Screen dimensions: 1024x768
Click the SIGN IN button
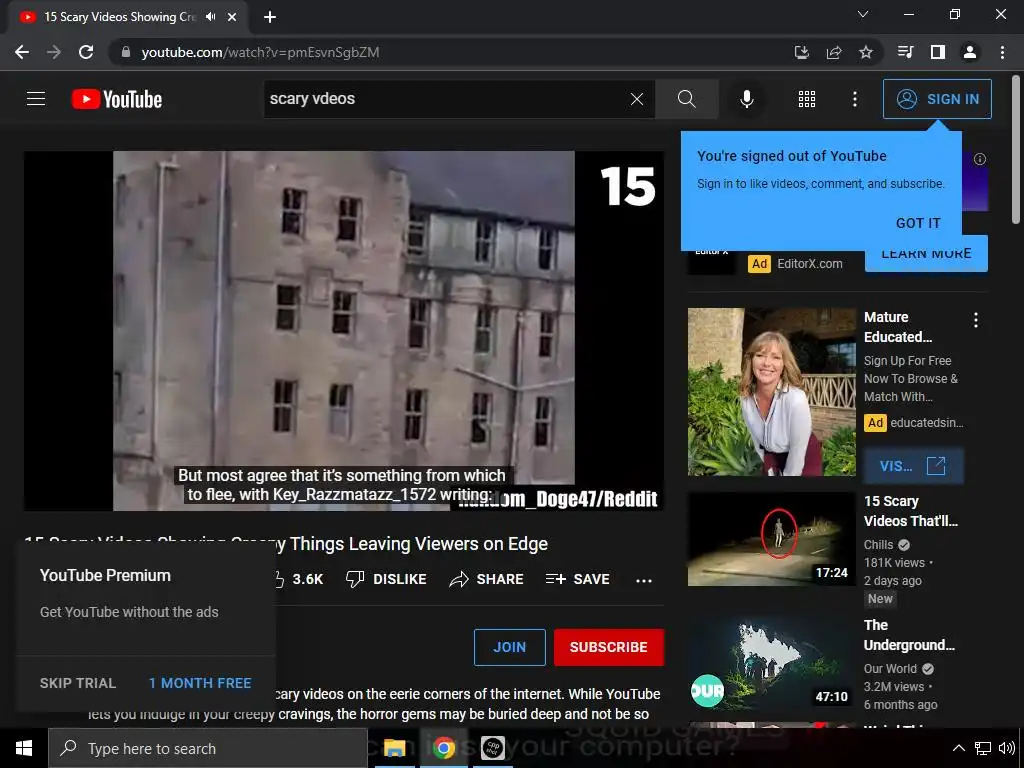pyautogui.click(x=937, y=99)
